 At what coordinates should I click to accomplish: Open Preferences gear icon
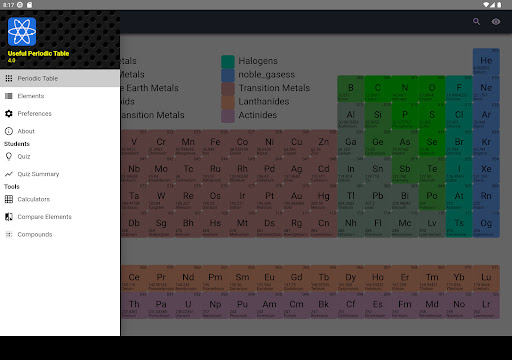[9, 114]
